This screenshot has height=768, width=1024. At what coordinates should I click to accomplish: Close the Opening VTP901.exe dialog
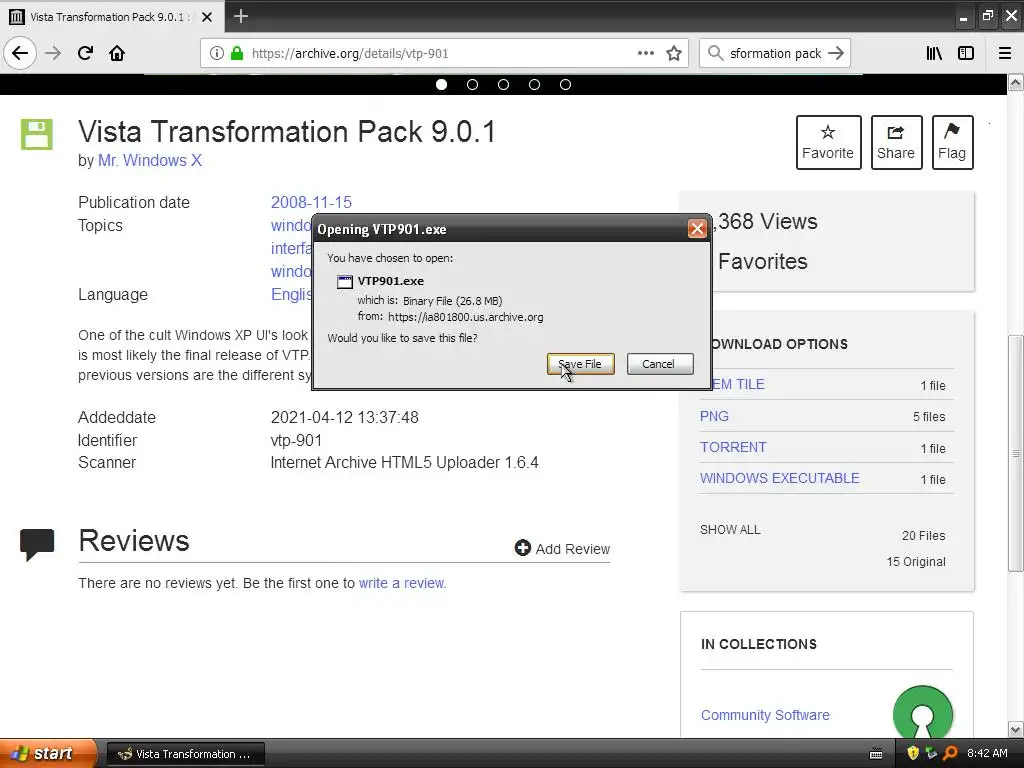click(697, 229)
